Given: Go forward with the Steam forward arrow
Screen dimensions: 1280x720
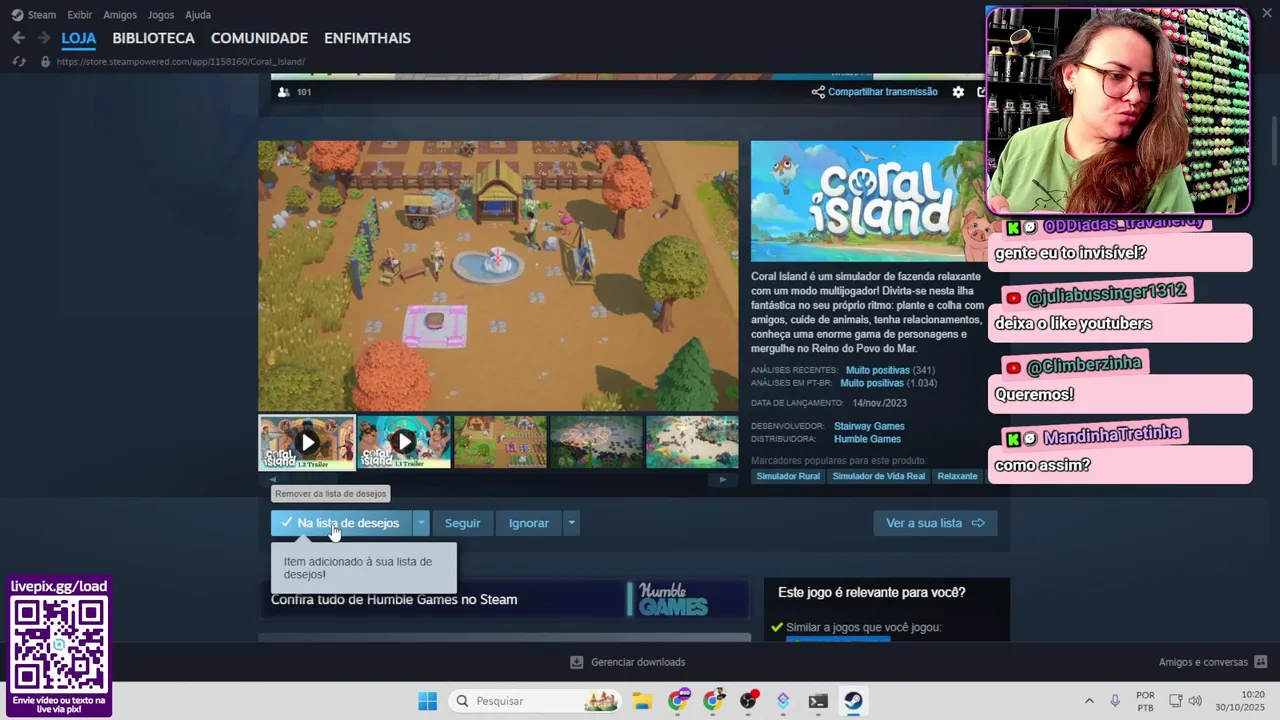Looking at the screenshot, I should (x=43, y=38).
